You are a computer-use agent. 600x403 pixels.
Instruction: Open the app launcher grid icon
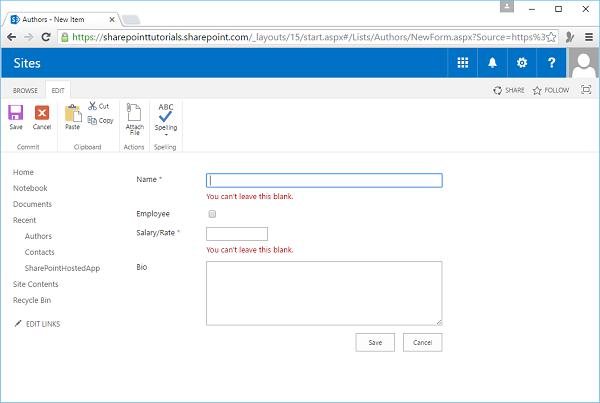coord(463,63)
